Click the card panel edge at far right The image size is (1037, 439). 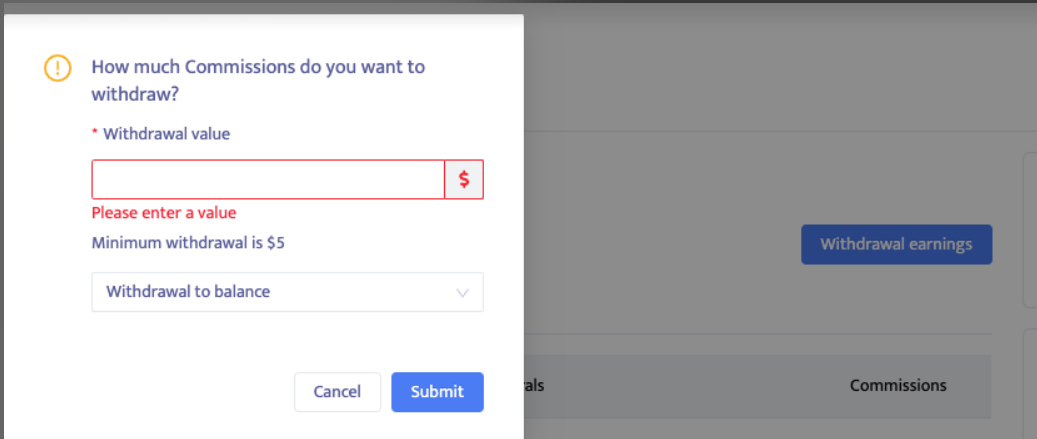[1028, 230]
